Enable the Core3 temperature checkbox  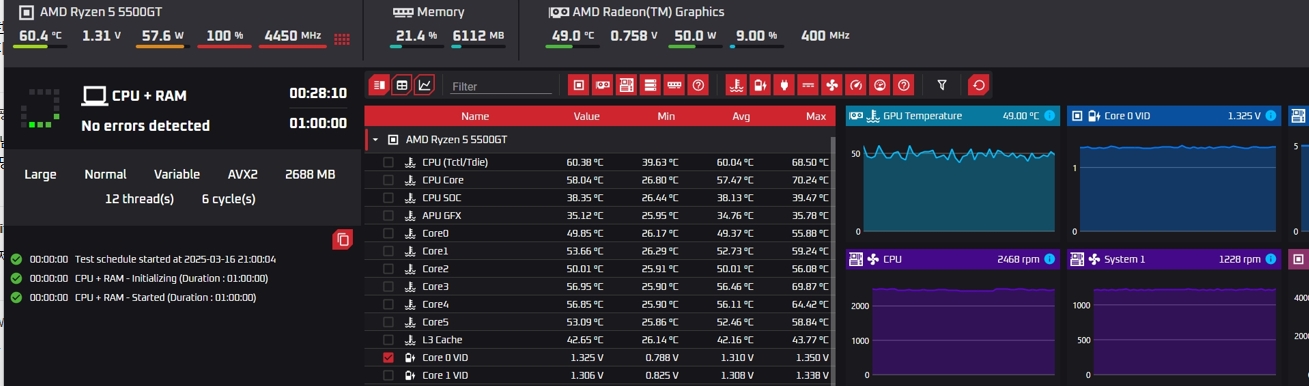[388, 286]
